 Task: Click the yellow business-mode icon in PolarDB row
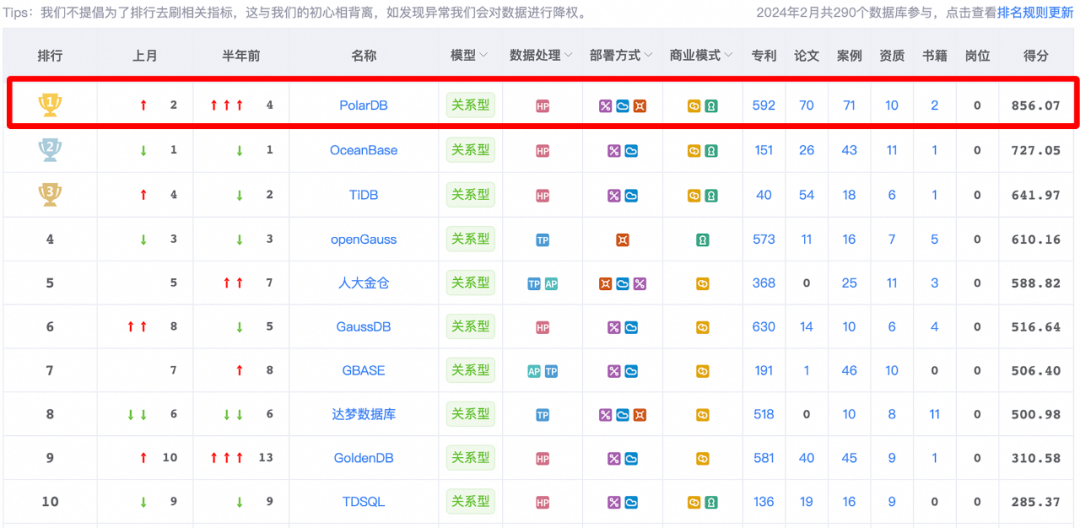tap(694, 106)
